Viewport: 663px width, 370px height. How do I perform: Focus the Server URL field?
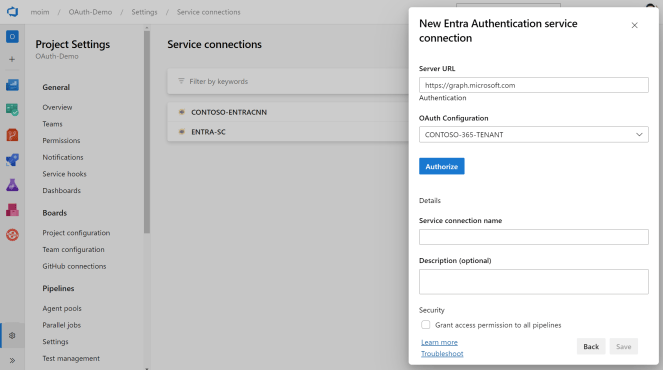(534, 85)
